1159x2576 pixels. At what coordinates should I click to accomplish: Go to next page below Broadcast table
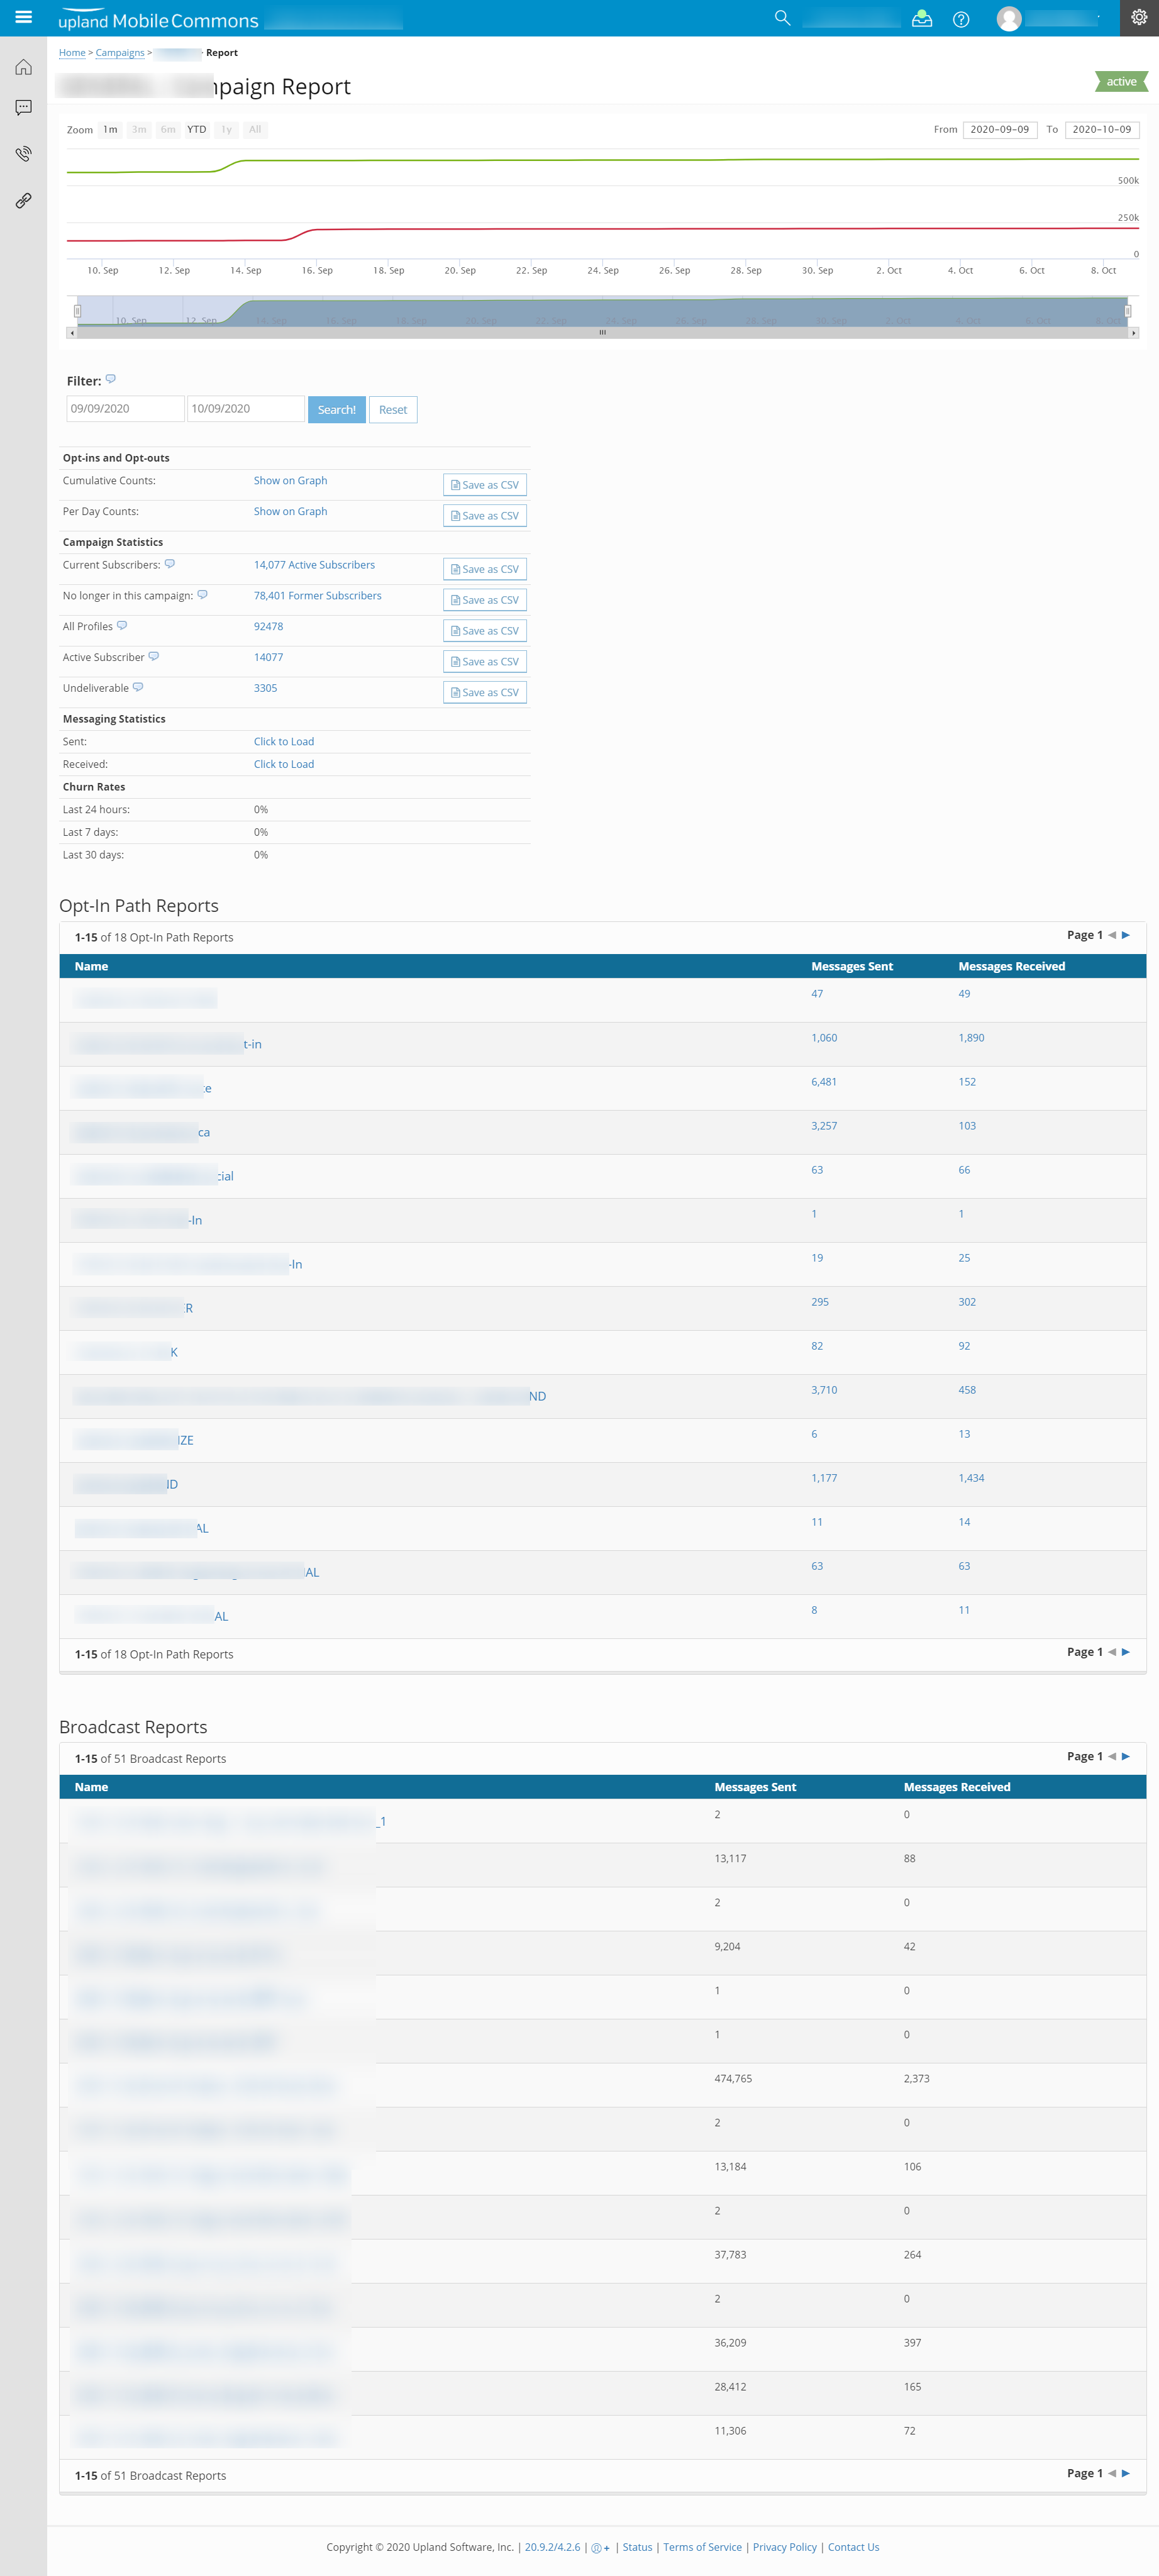pyautogui.click(x=1125, y=2473)
